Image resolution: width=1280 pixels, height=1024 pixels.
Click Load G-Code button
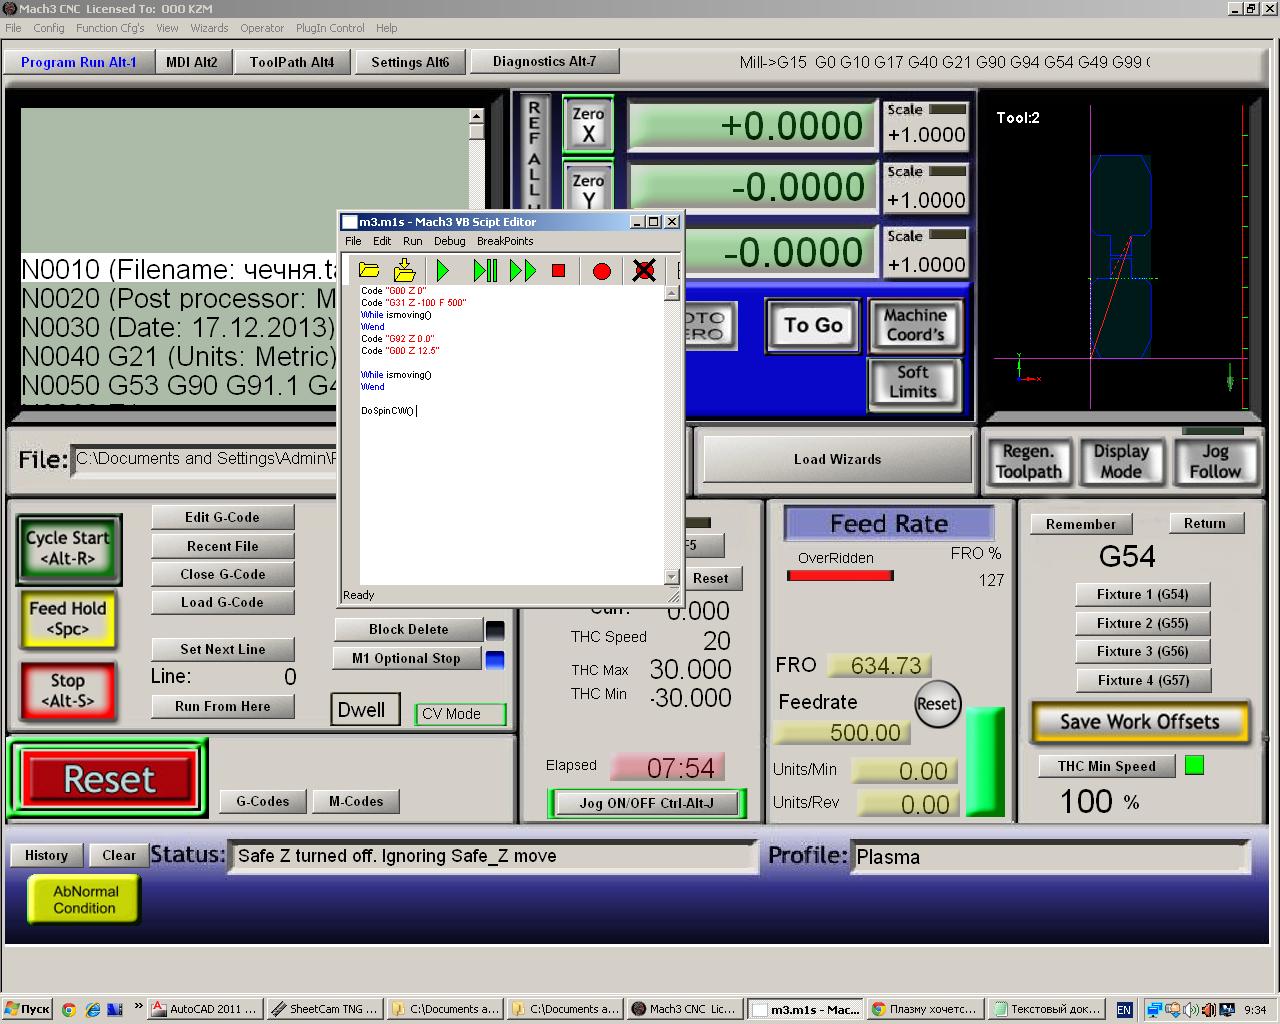coord(223,603)
